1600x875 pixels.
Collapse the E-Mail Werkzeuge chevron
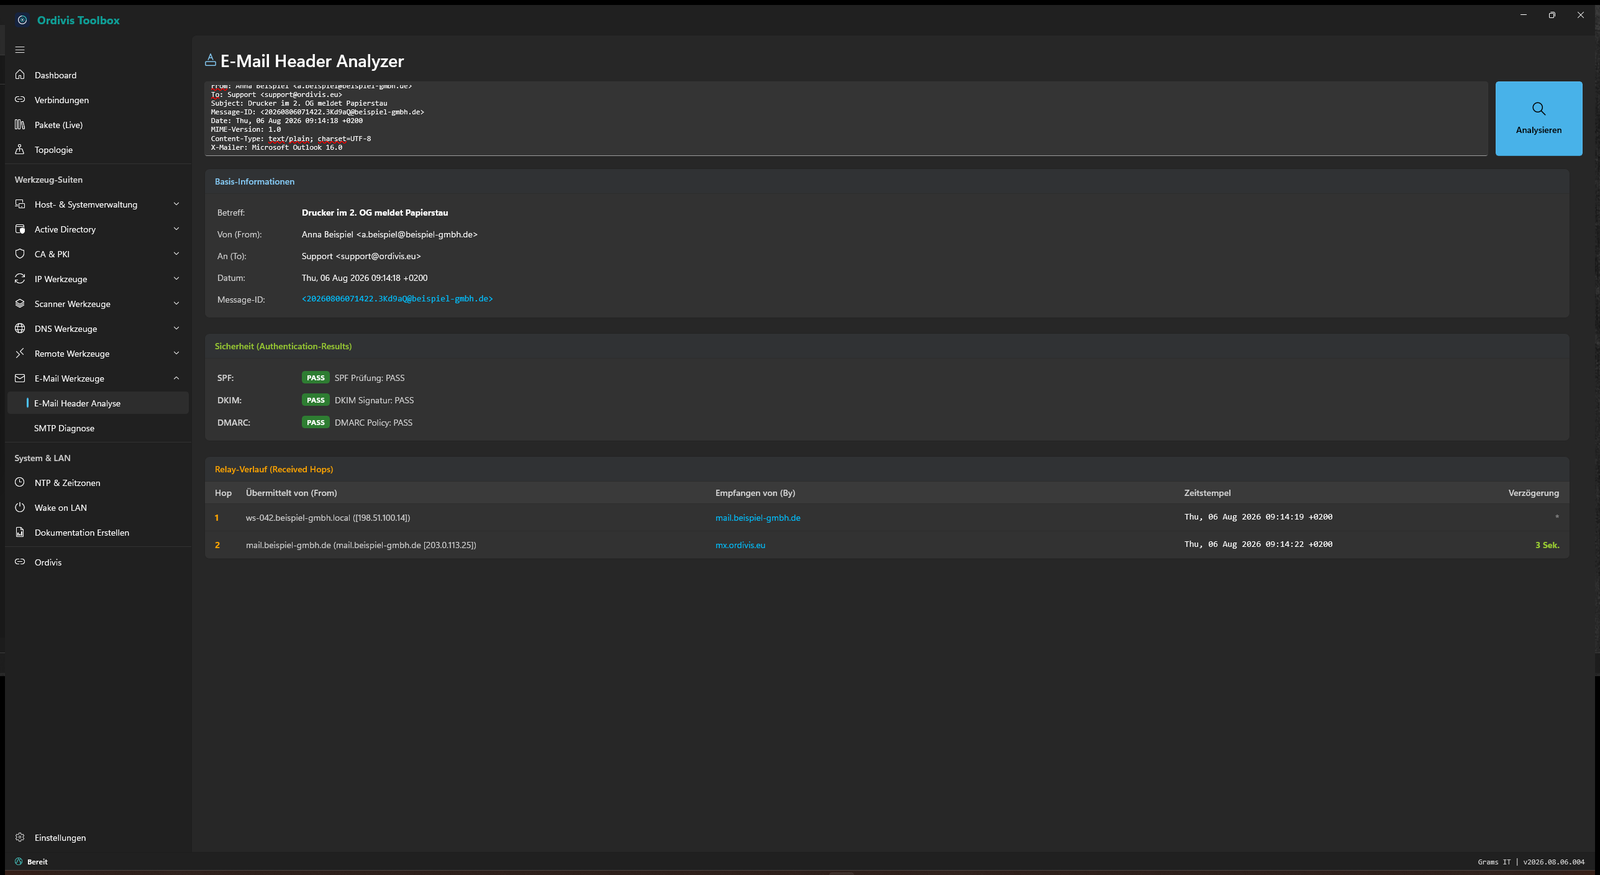(x=176, y=378)
